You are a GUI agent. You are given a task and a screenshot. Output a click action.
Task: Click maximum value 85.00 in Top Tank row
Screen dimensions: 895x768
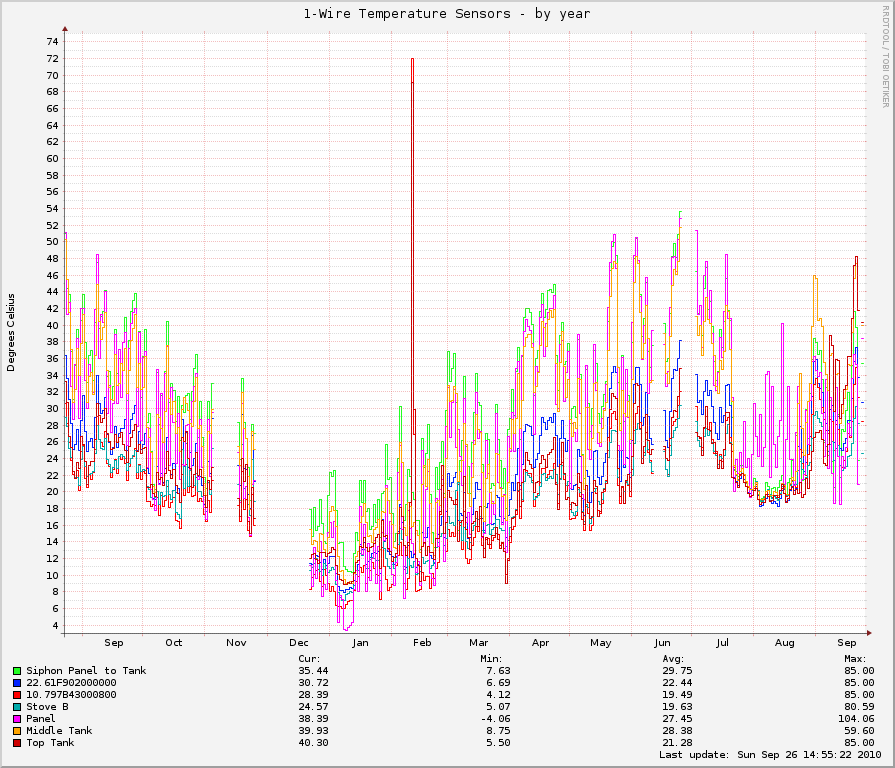pos(860,743)
